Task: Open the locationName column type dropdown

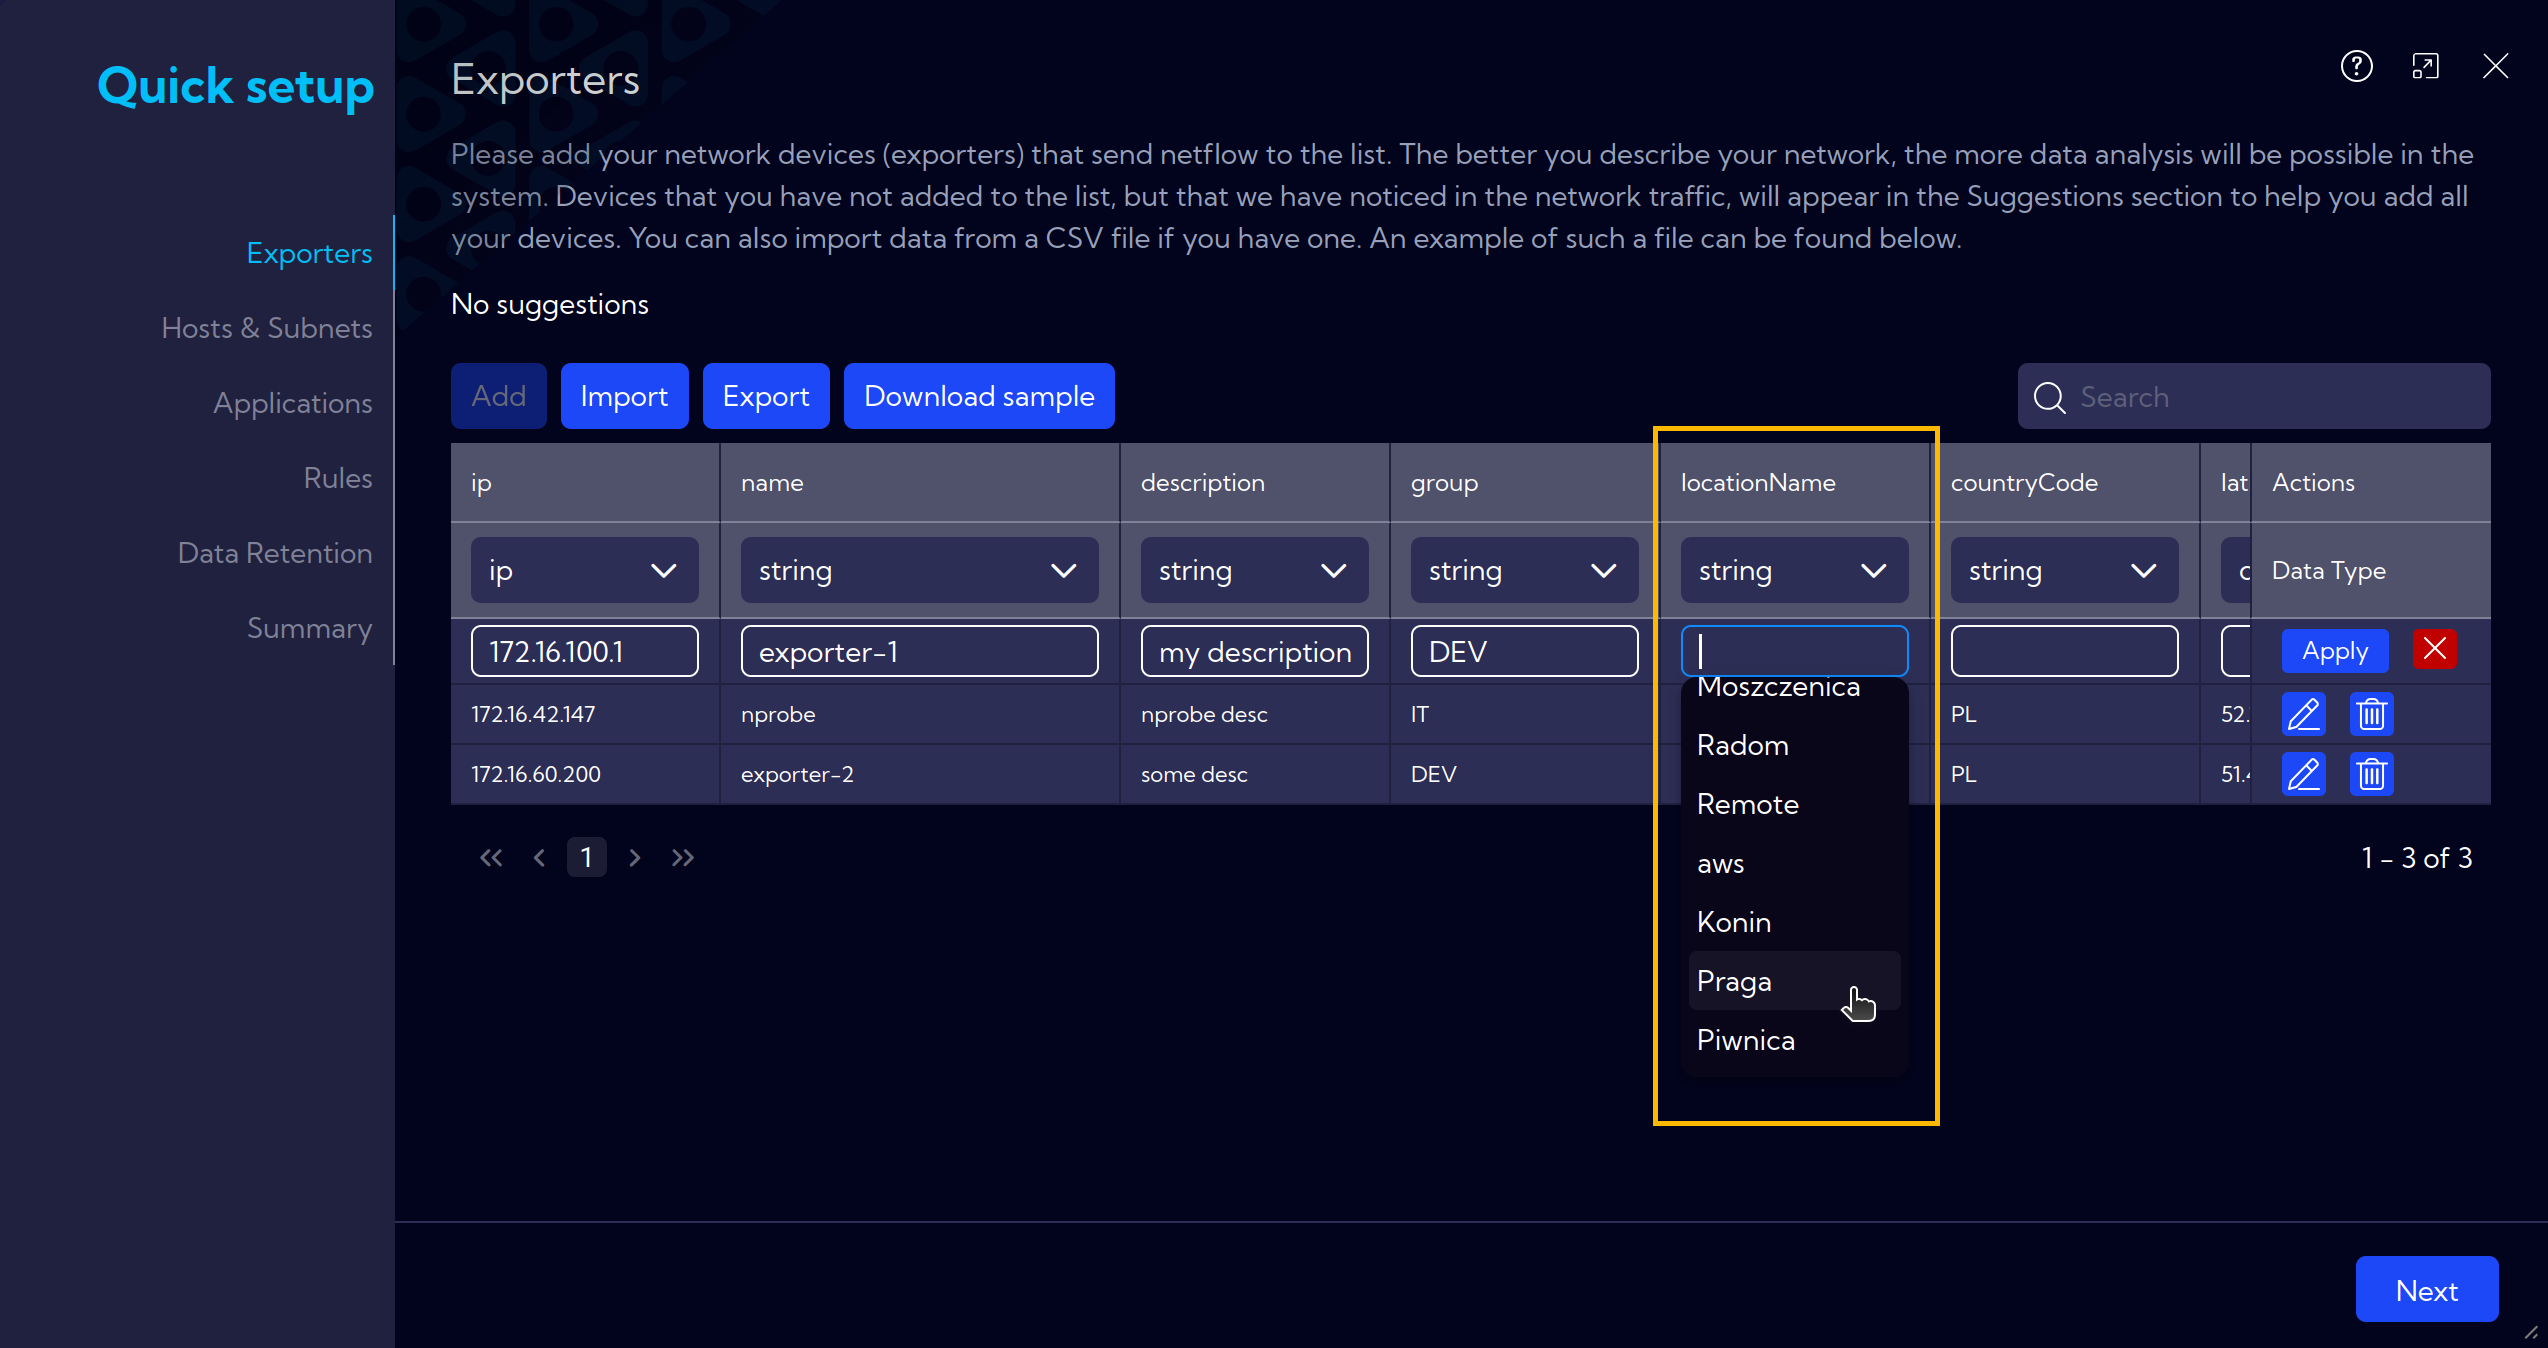Action: tap(1794, 570)
